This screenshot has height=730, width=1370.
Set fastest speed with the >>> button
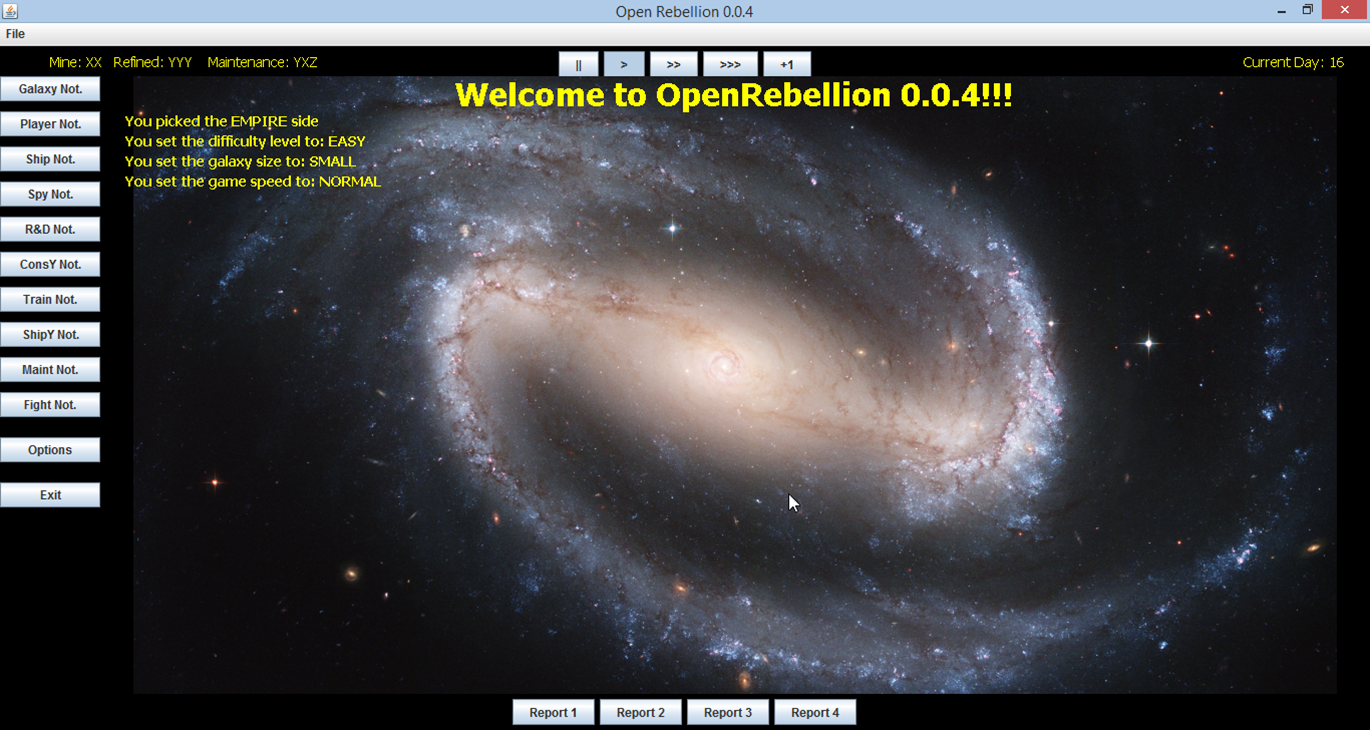tap(730, 64)
